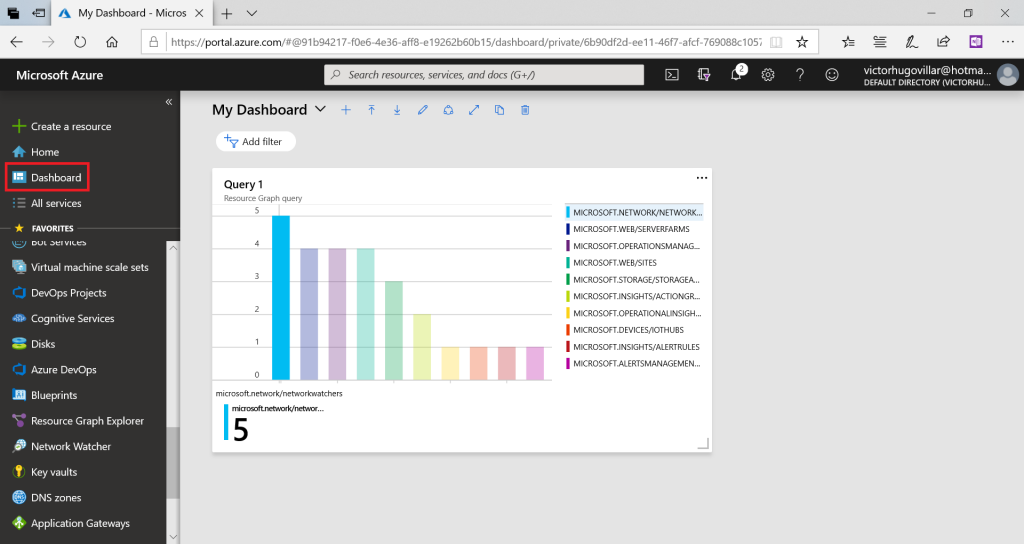Open new browser tab
Screen dimensions: 1024x544
point(227,13)
